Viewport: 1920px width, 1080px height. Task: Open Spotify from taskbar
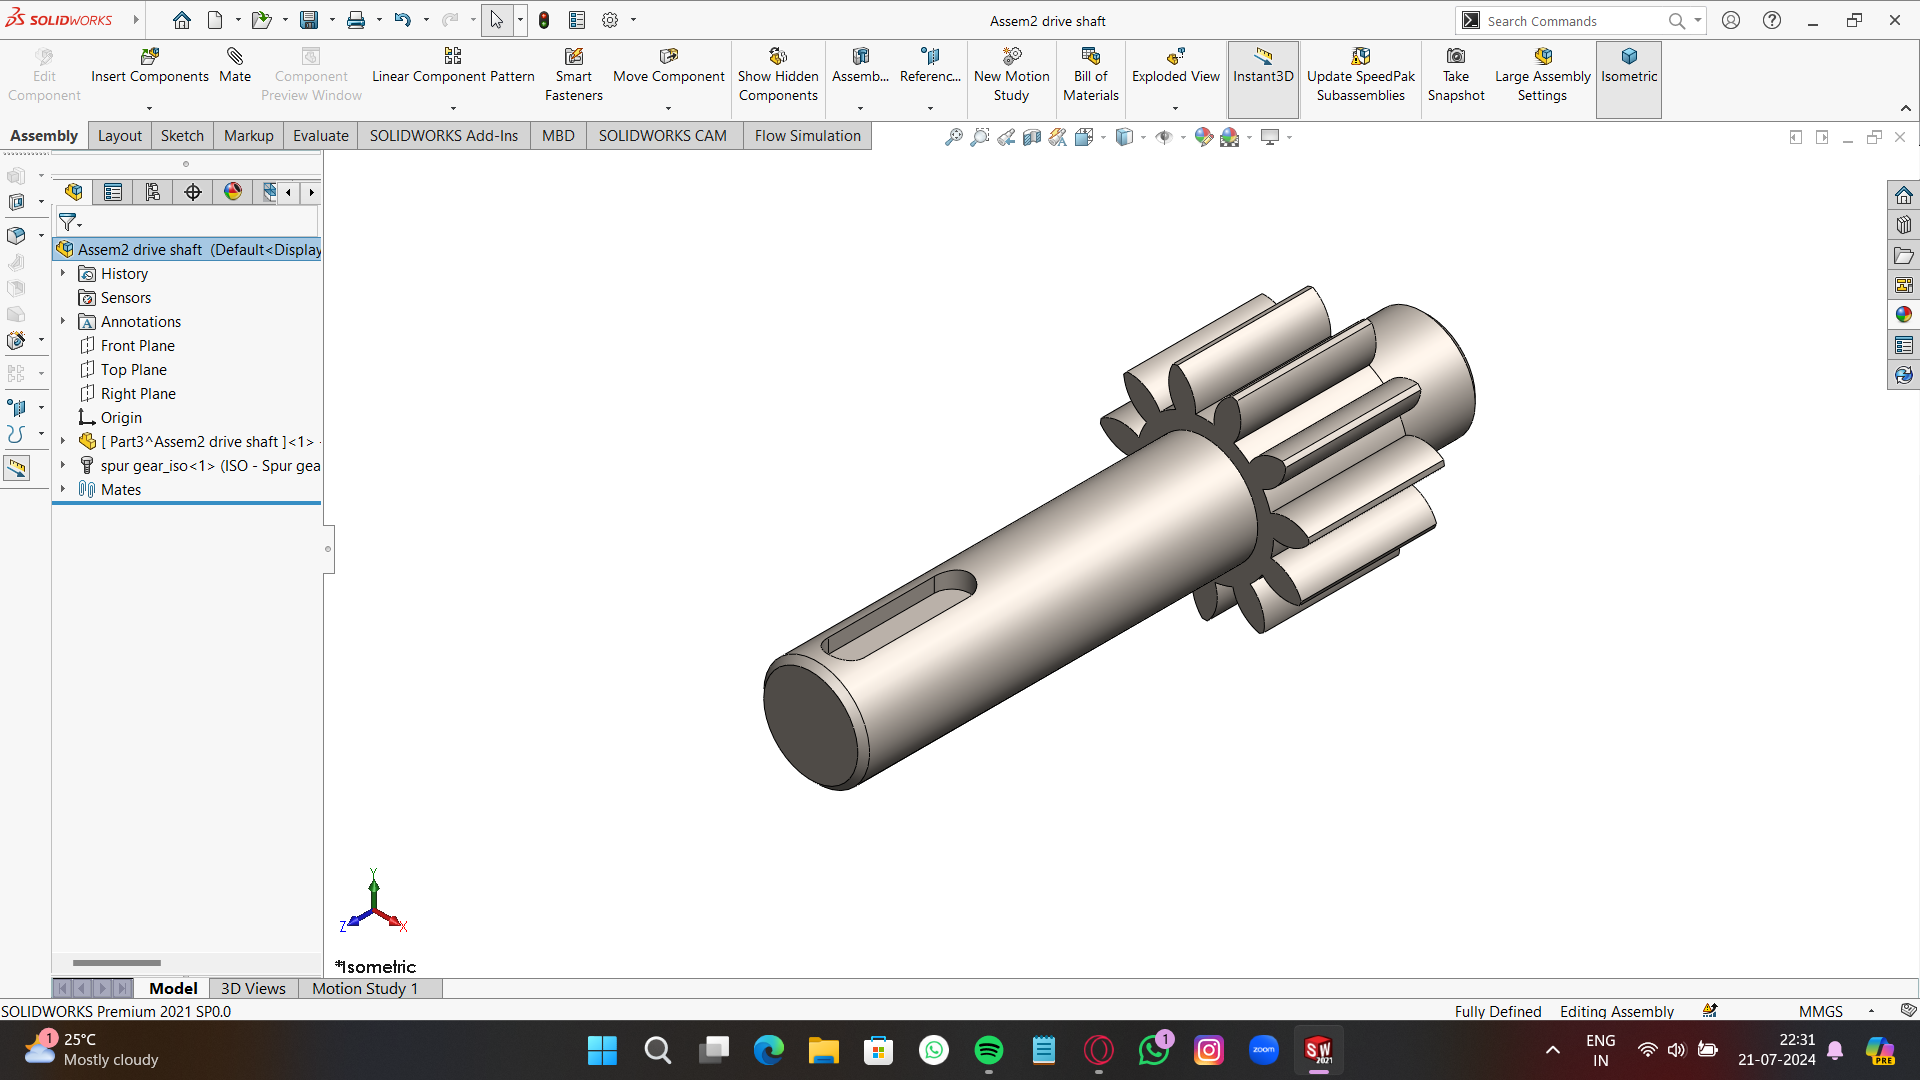(988, 1050)
